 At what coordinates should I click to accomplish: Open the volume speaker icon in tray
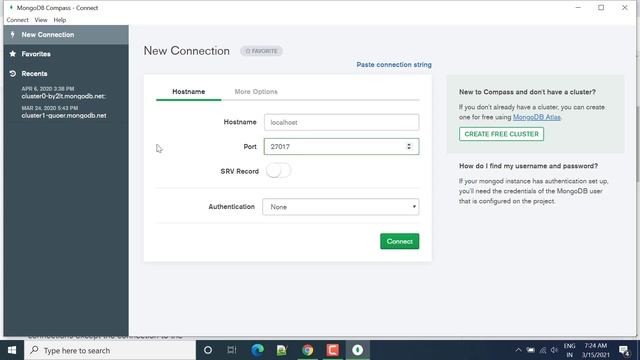[554, 350]
